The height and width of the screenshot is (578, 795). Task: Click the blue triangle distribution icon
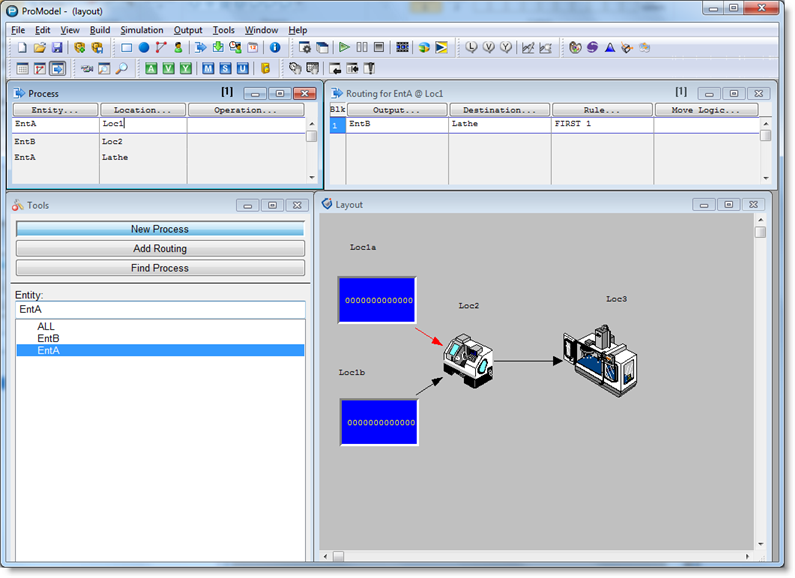tap(610, 48)
